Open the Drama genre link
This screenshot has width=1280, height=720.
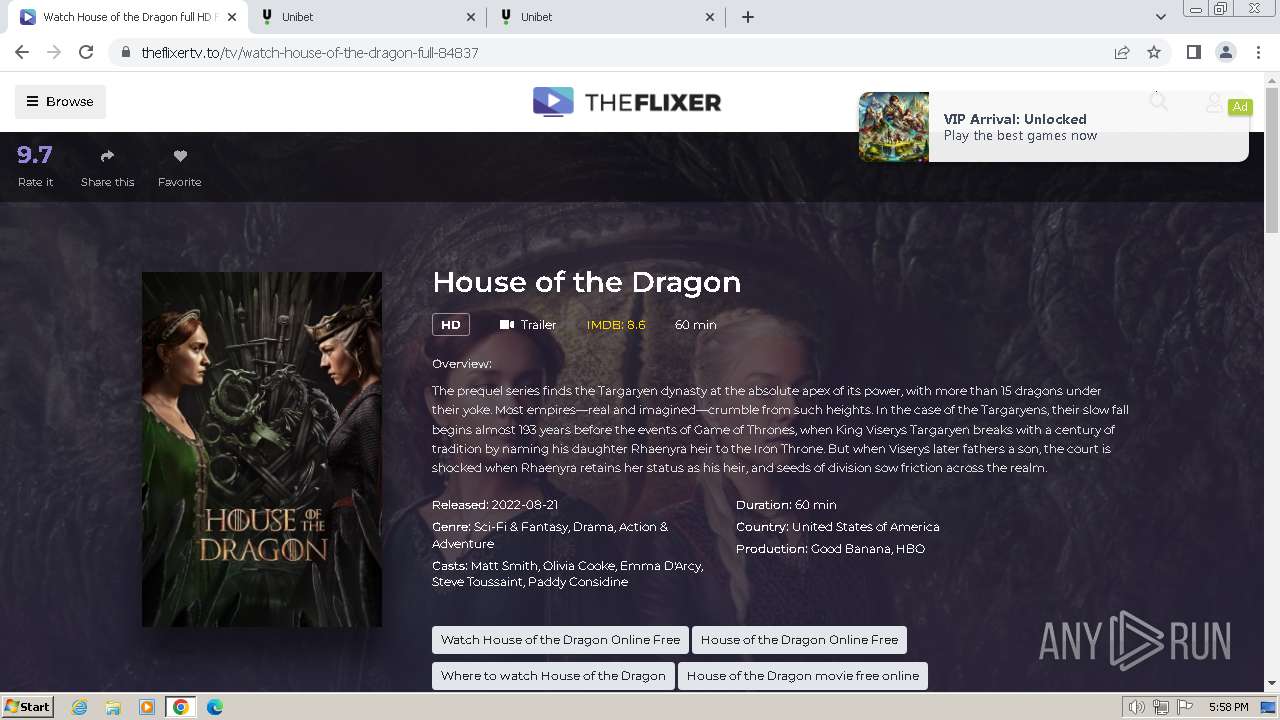click(x=594, y=526)
